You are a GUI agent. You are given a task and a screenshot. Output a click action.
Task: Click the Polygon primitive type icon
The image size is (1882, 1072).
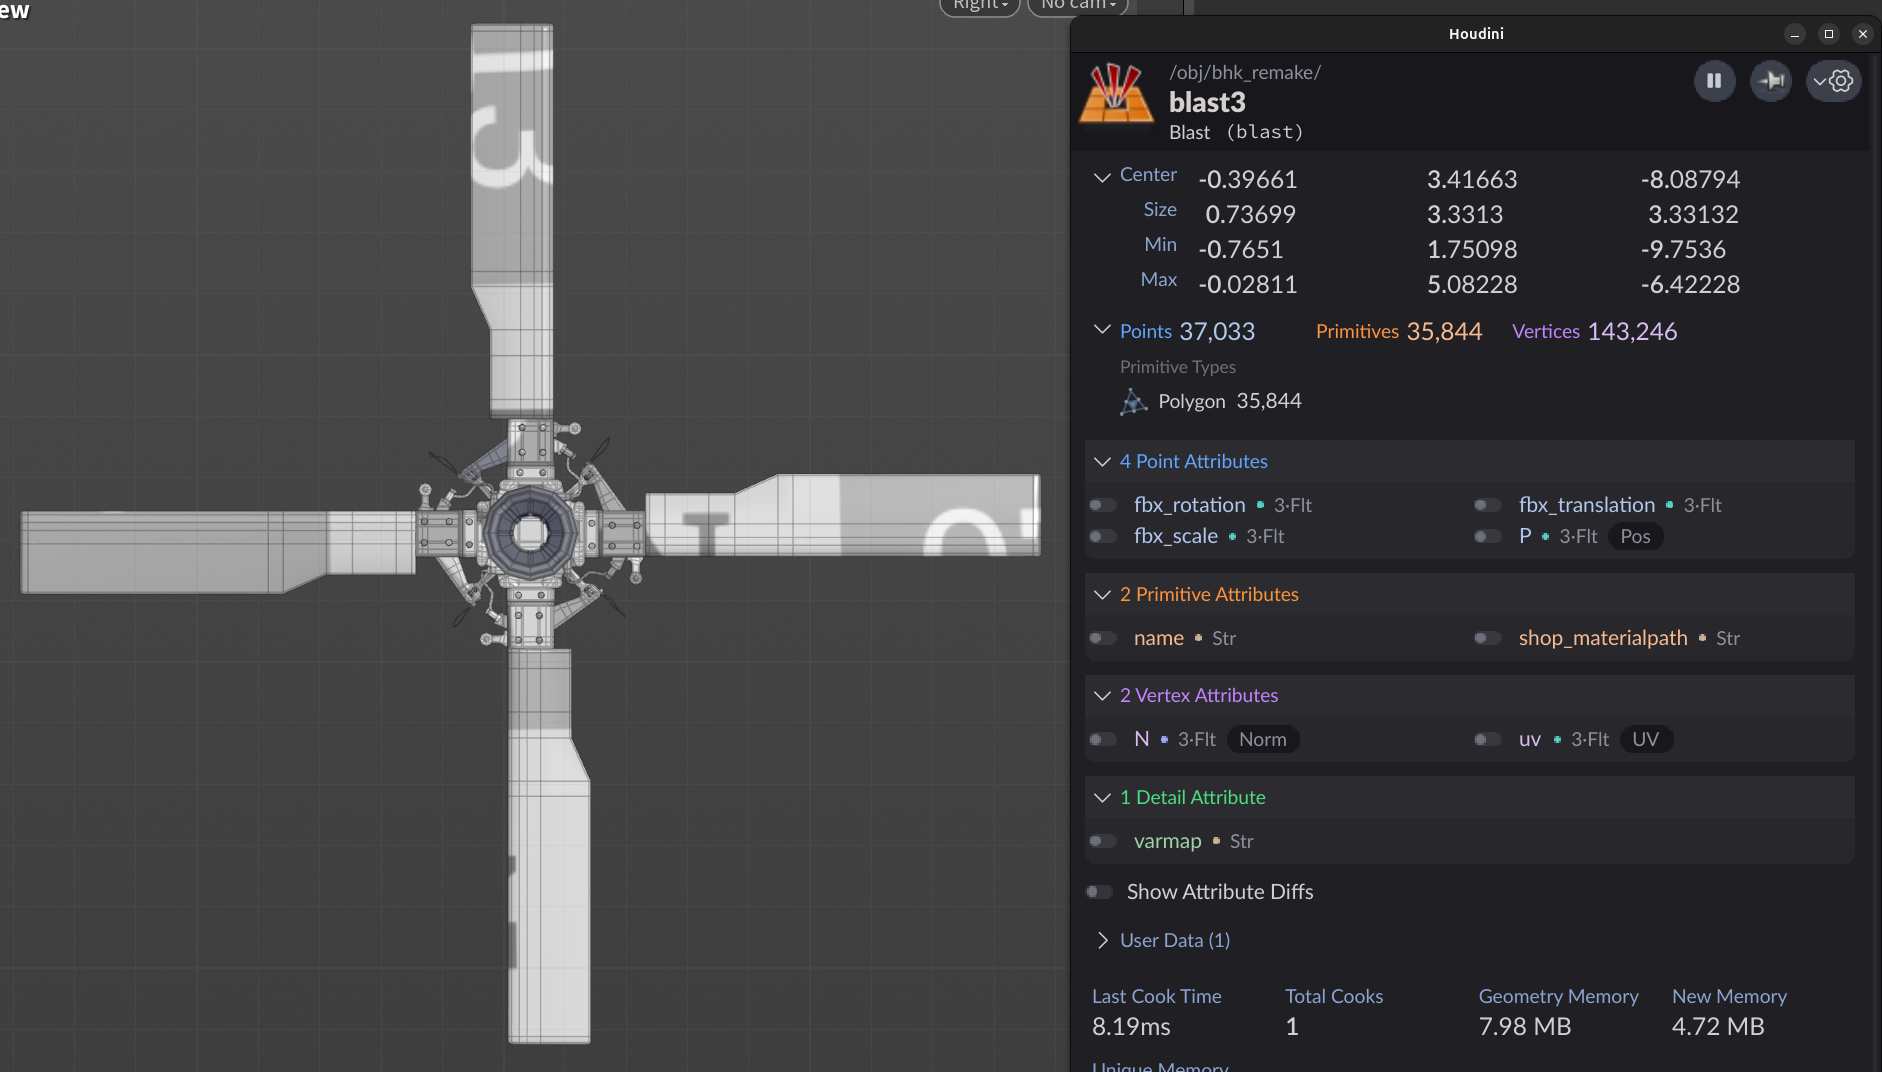[x=1133, y=402]
